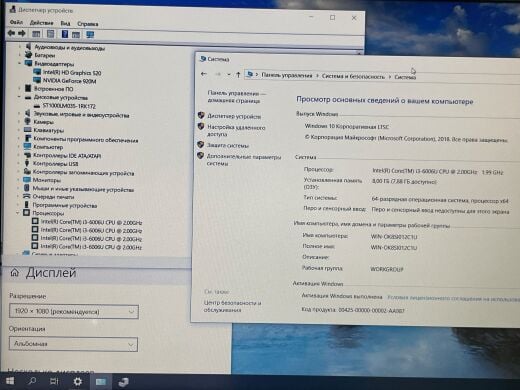This screenshot has width=520, height=390.
Task: Open Настройка удаленного доступа link
Action: pyautogui.click(x=236, y=130)
